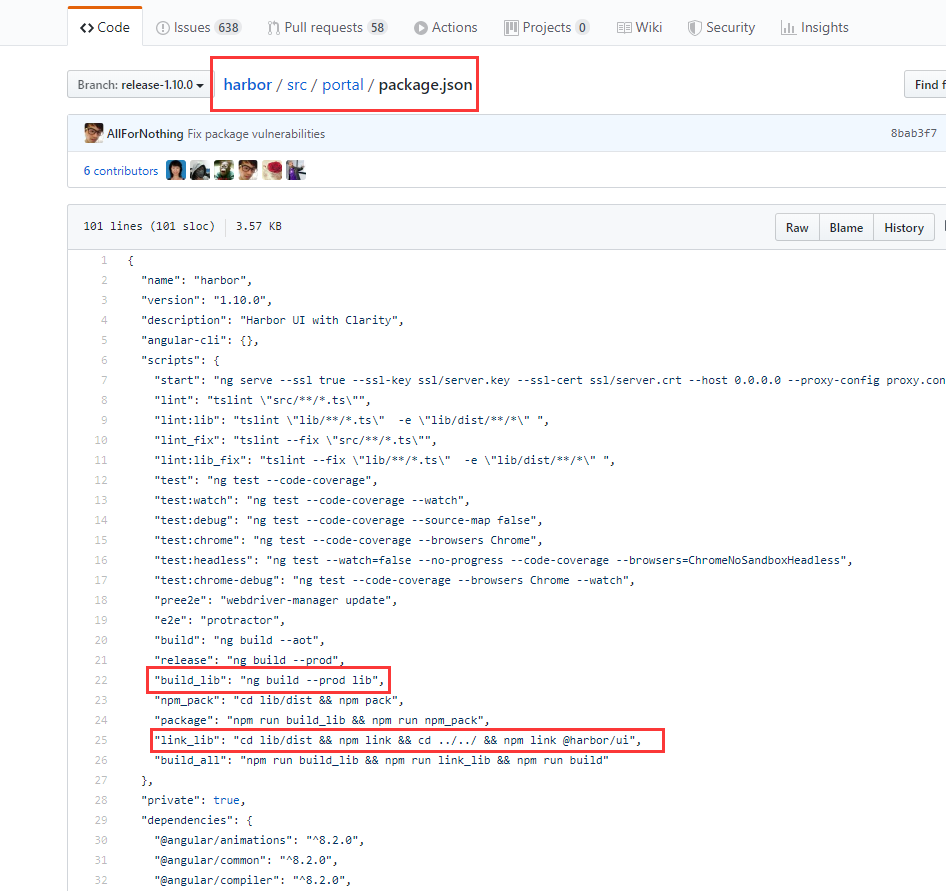Click the "e2e": "protractor" line
This screenshot has width=946, height=891.
(220, 620)
